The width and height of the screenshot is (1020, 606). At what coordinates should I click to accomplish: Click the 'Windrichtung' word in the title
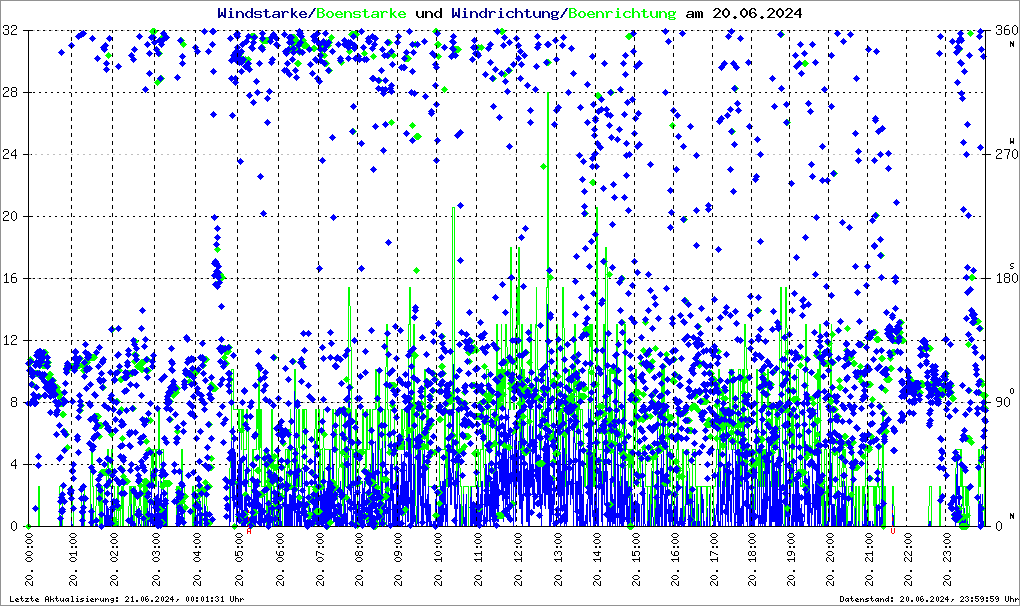506,13
